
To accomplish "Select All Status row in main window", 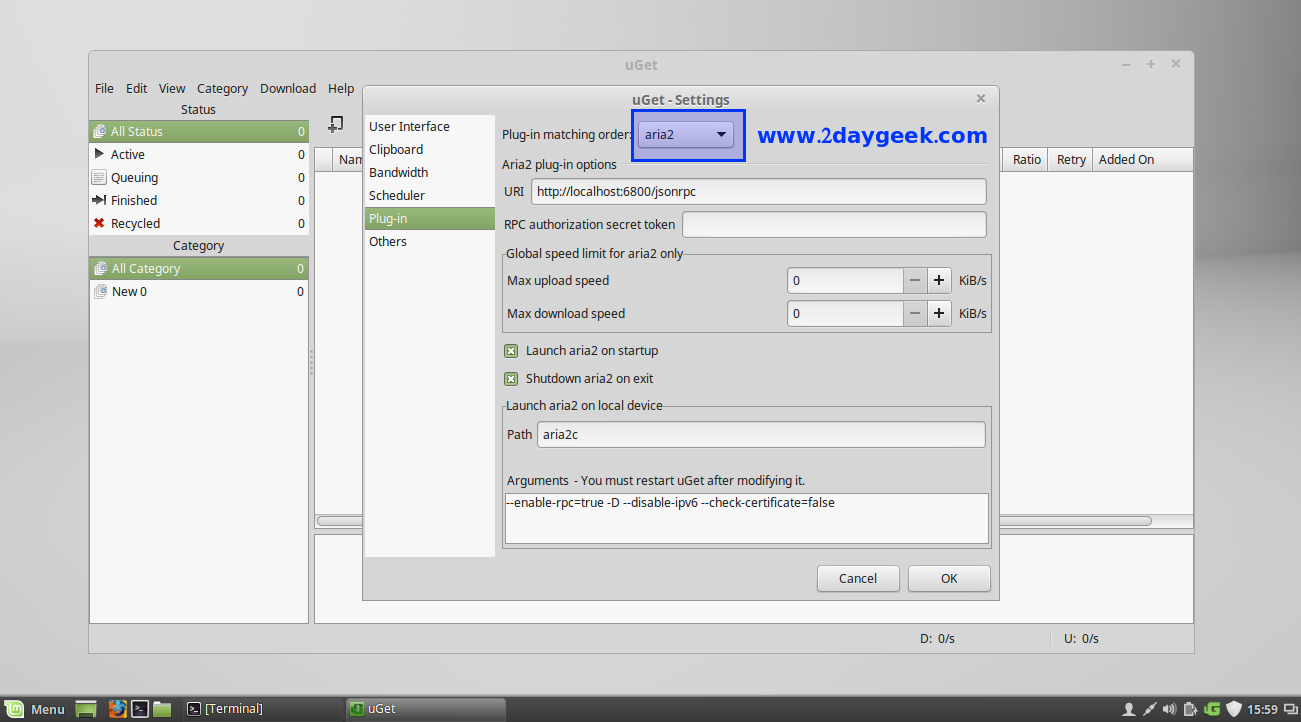I will 198,131.
